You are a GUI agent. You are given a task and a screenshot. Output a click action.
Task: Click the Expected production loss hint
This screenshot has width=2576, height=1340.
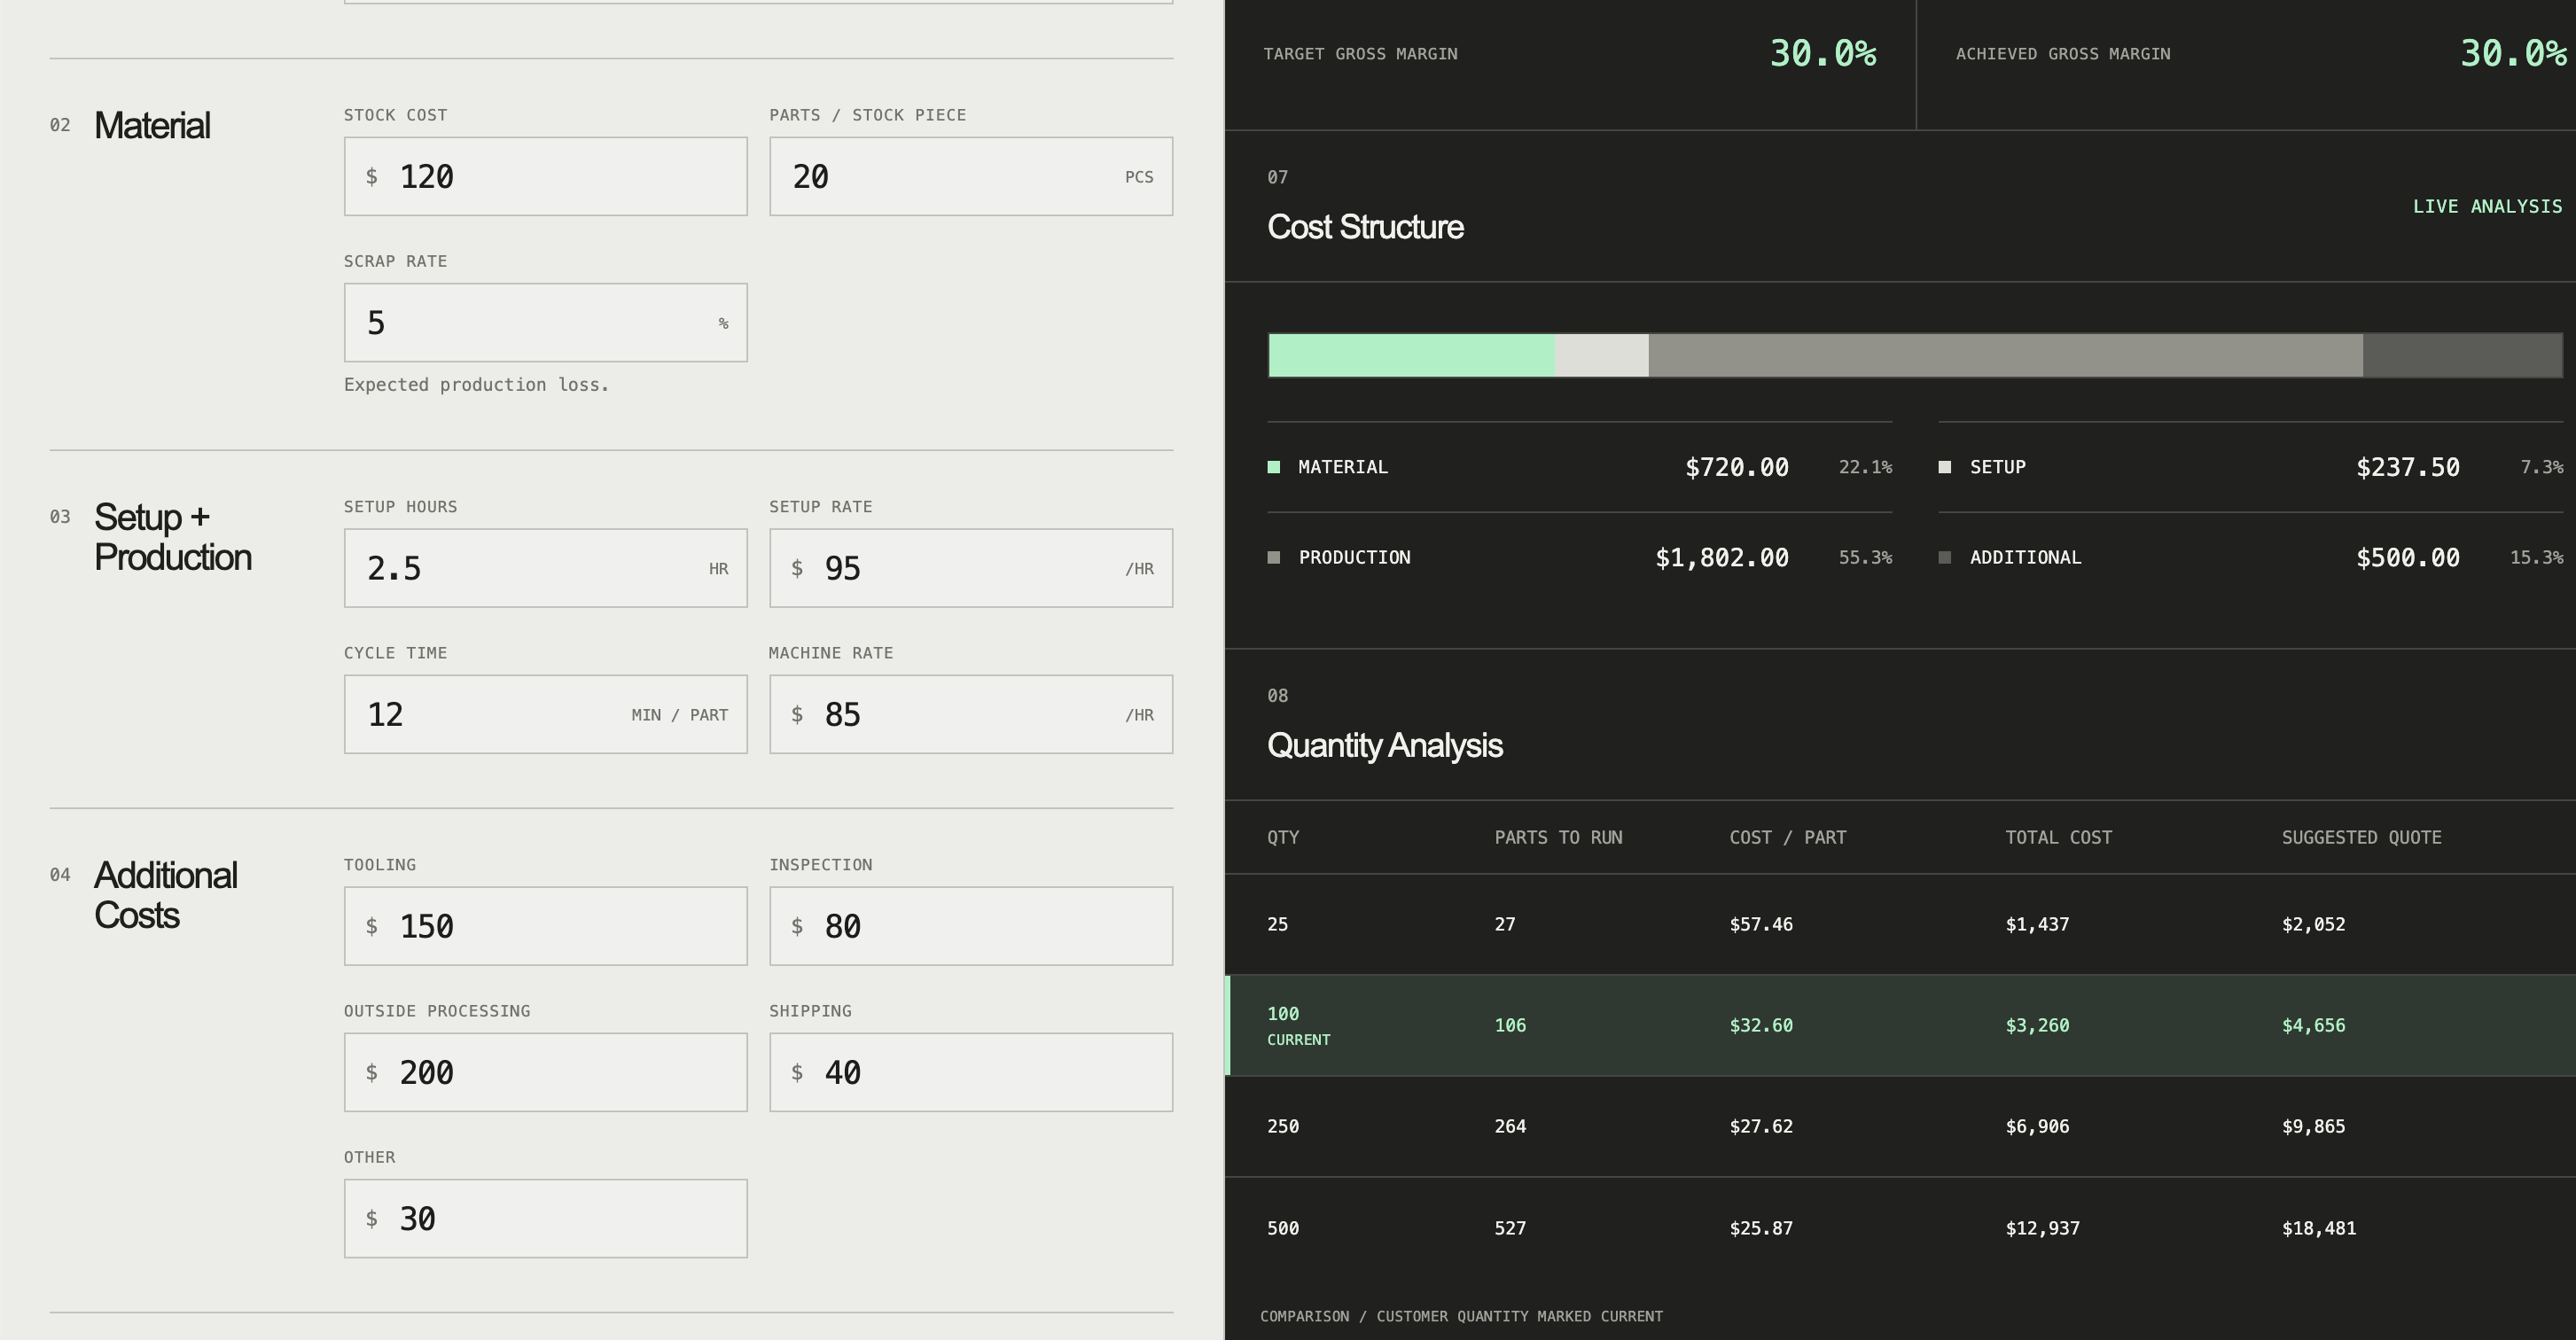tap(476, 385)
